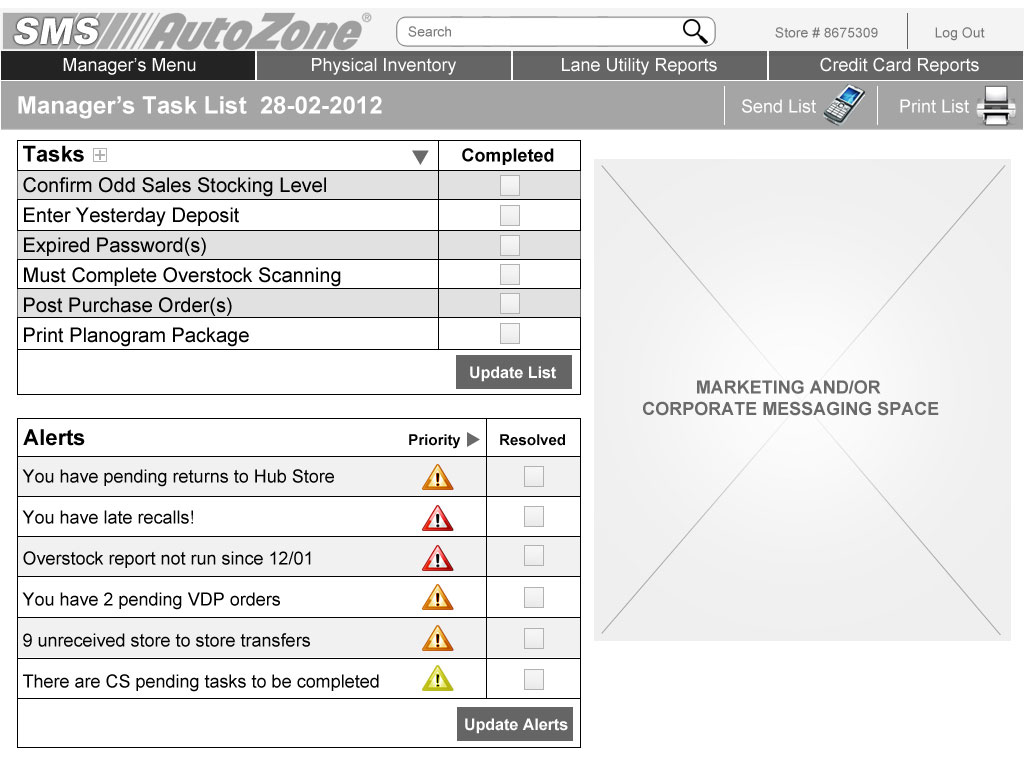Check Completed box for Print Planogram Package
Image resolution: width=1024 pixels, height=768 pixels.
(x=510, y=334)
